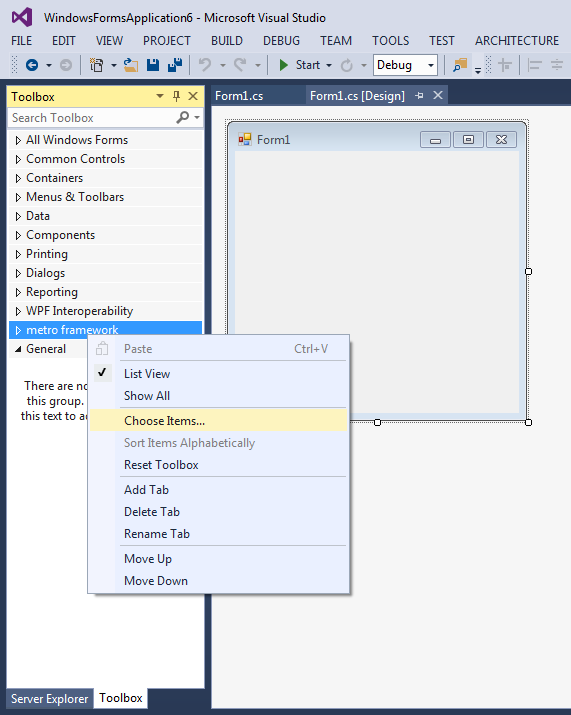This screenshot has width=571, height=715.
Task: Collapse the General toolbox group
Action: [18, 349]
